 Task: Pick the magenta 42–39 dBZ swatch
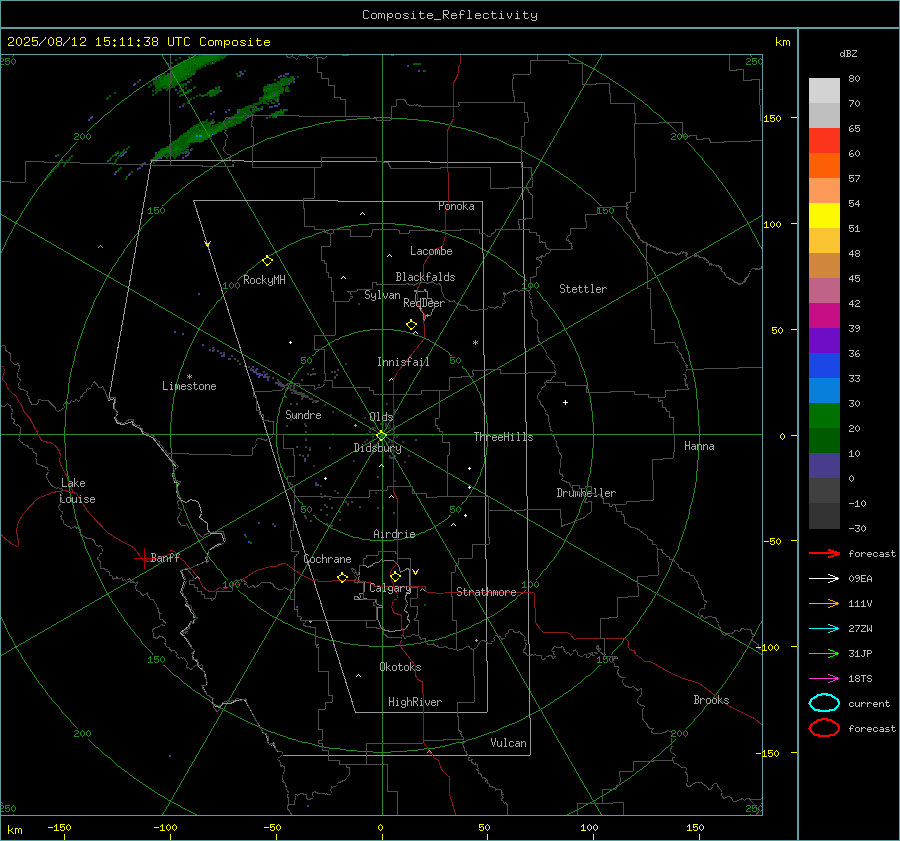click(x=824, y=316)
